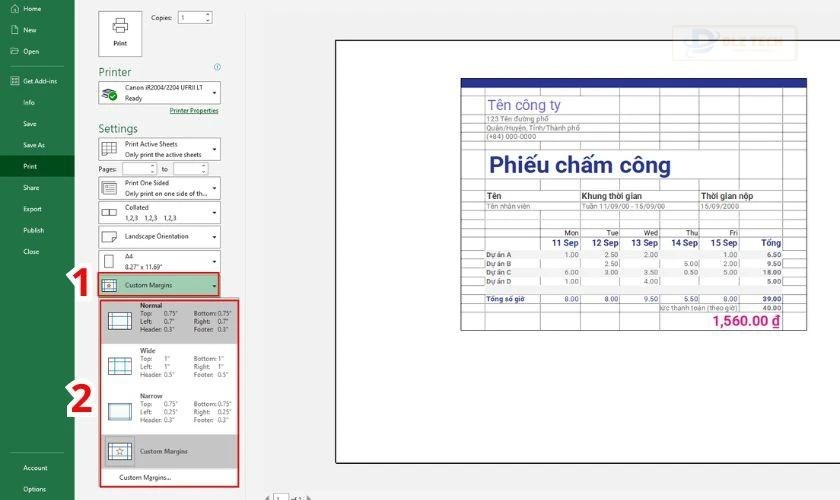This screenshot has width=840, height=500.
Task: Open the Save As menu item
Action: 34,145
